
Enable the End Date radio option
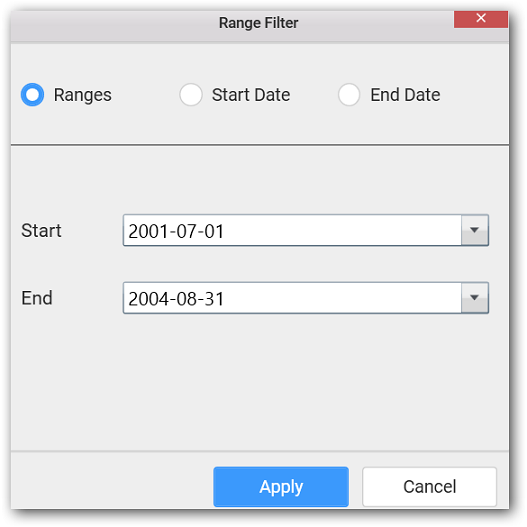[349, 94]
